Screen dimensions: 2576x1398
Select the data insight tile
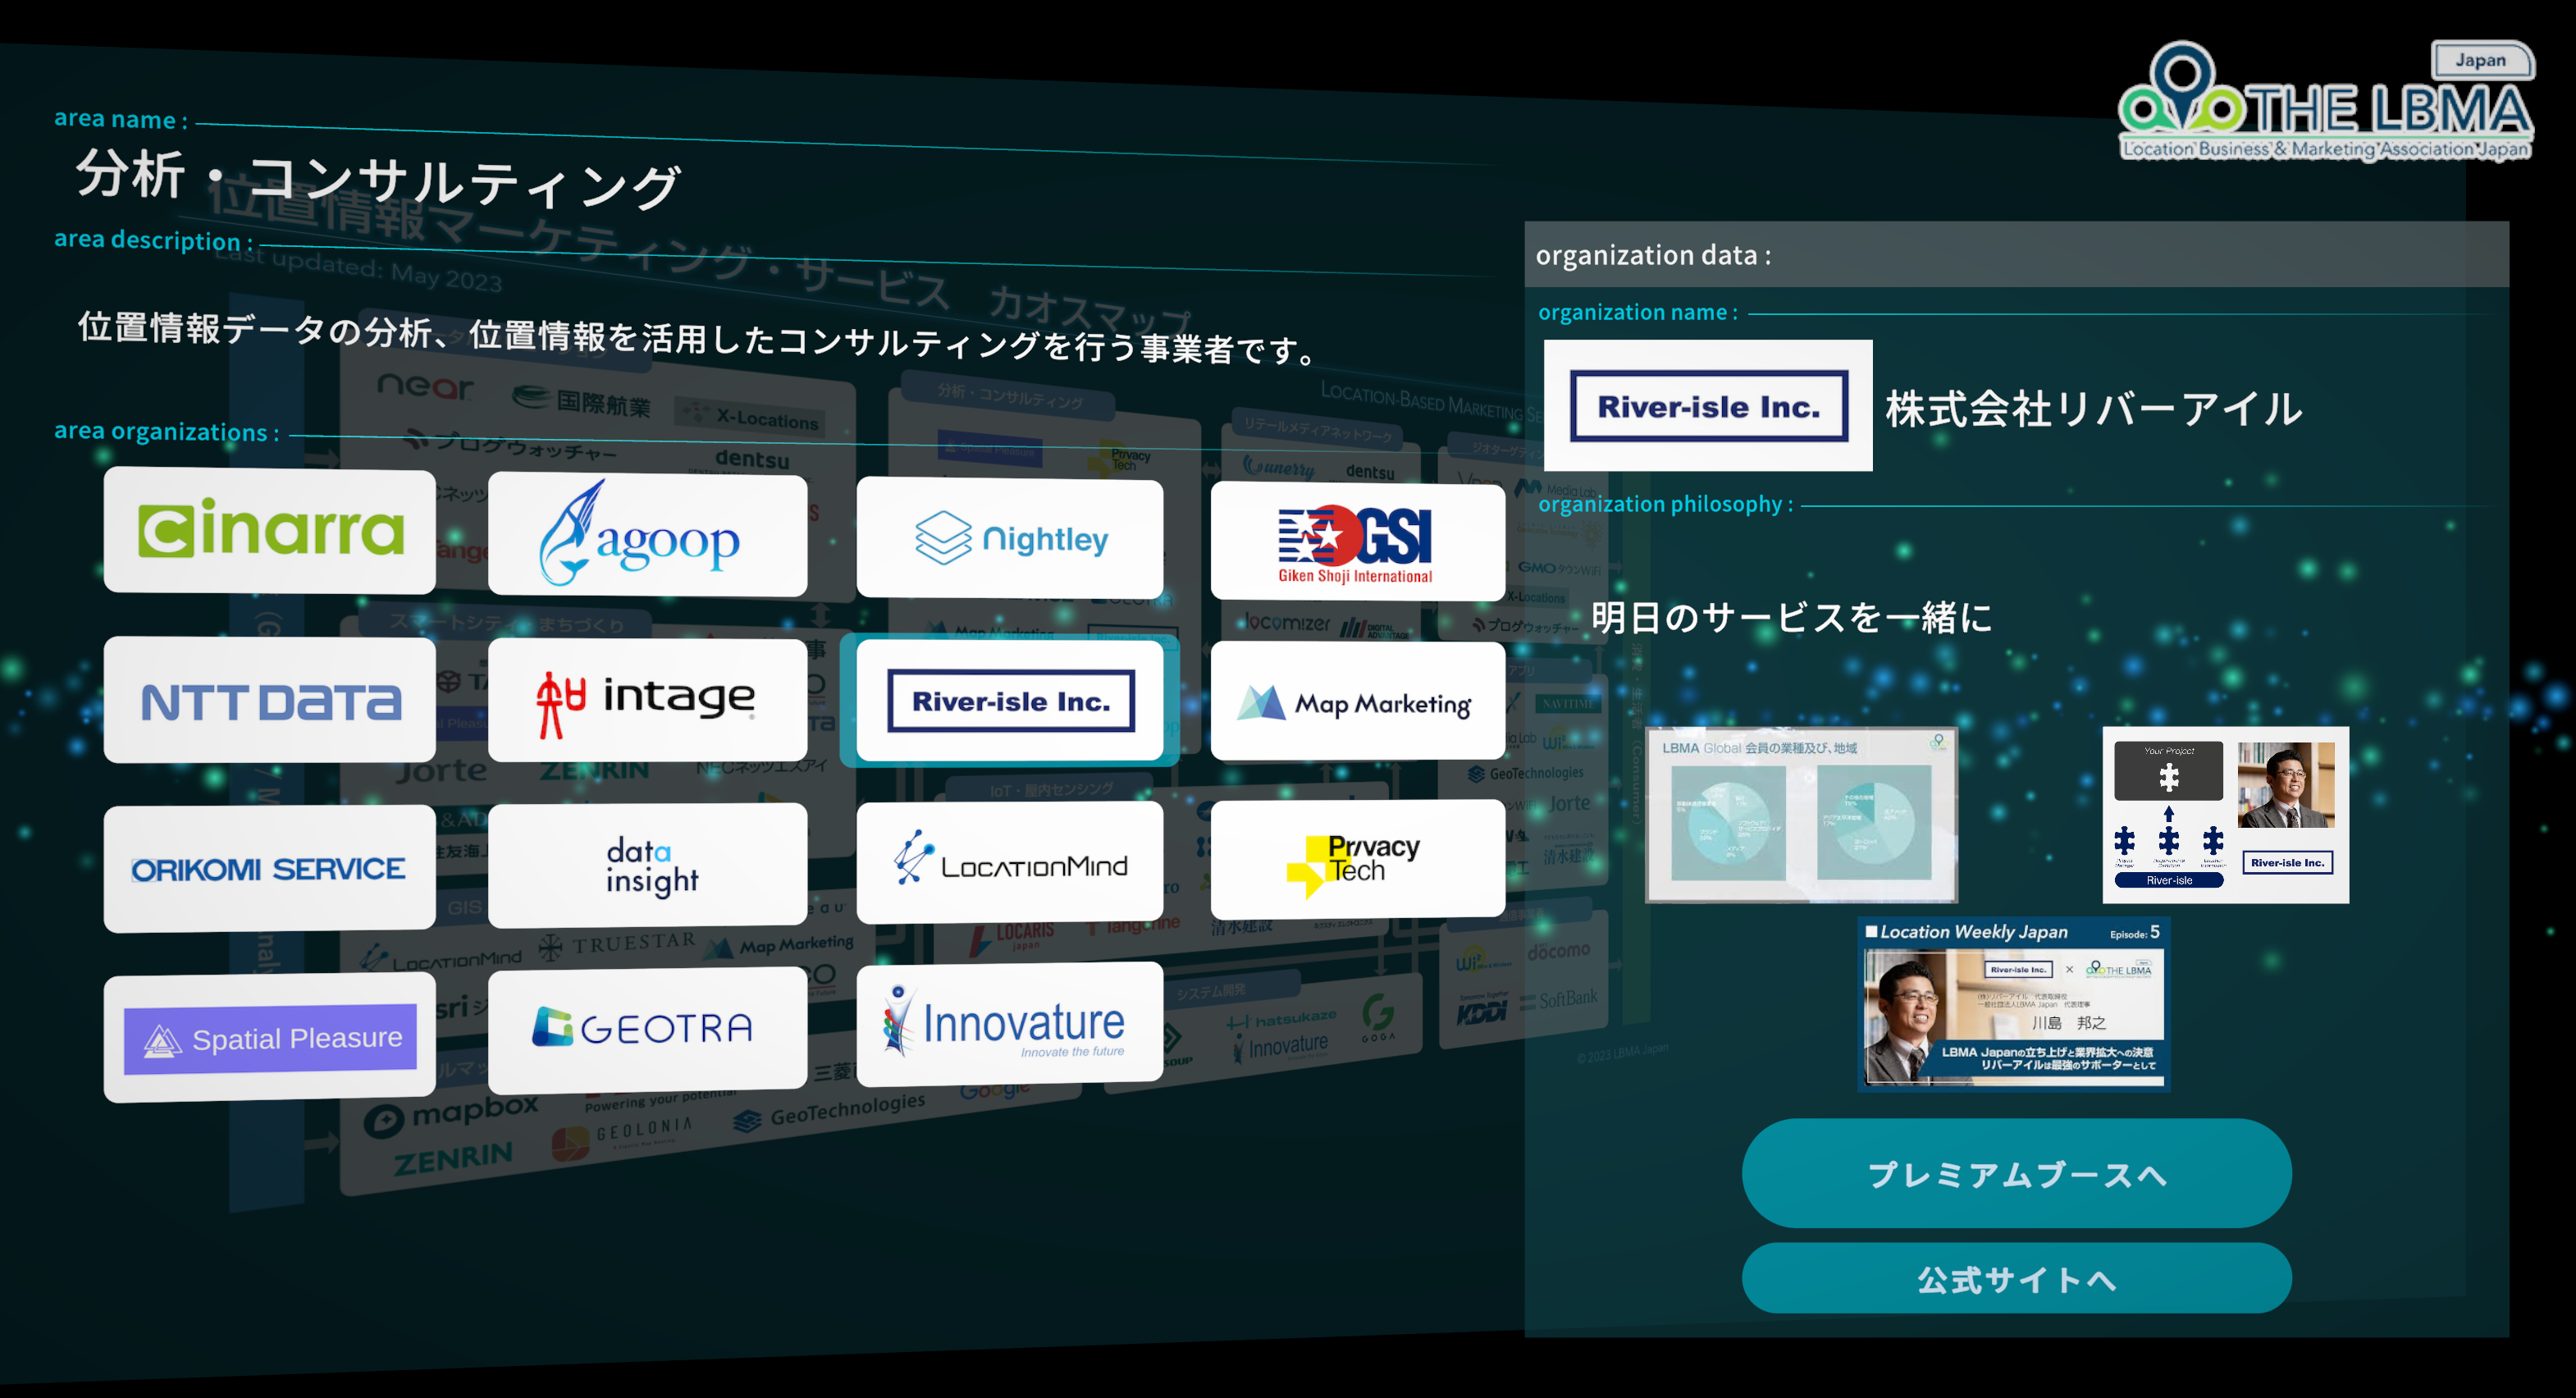[647, 866]
